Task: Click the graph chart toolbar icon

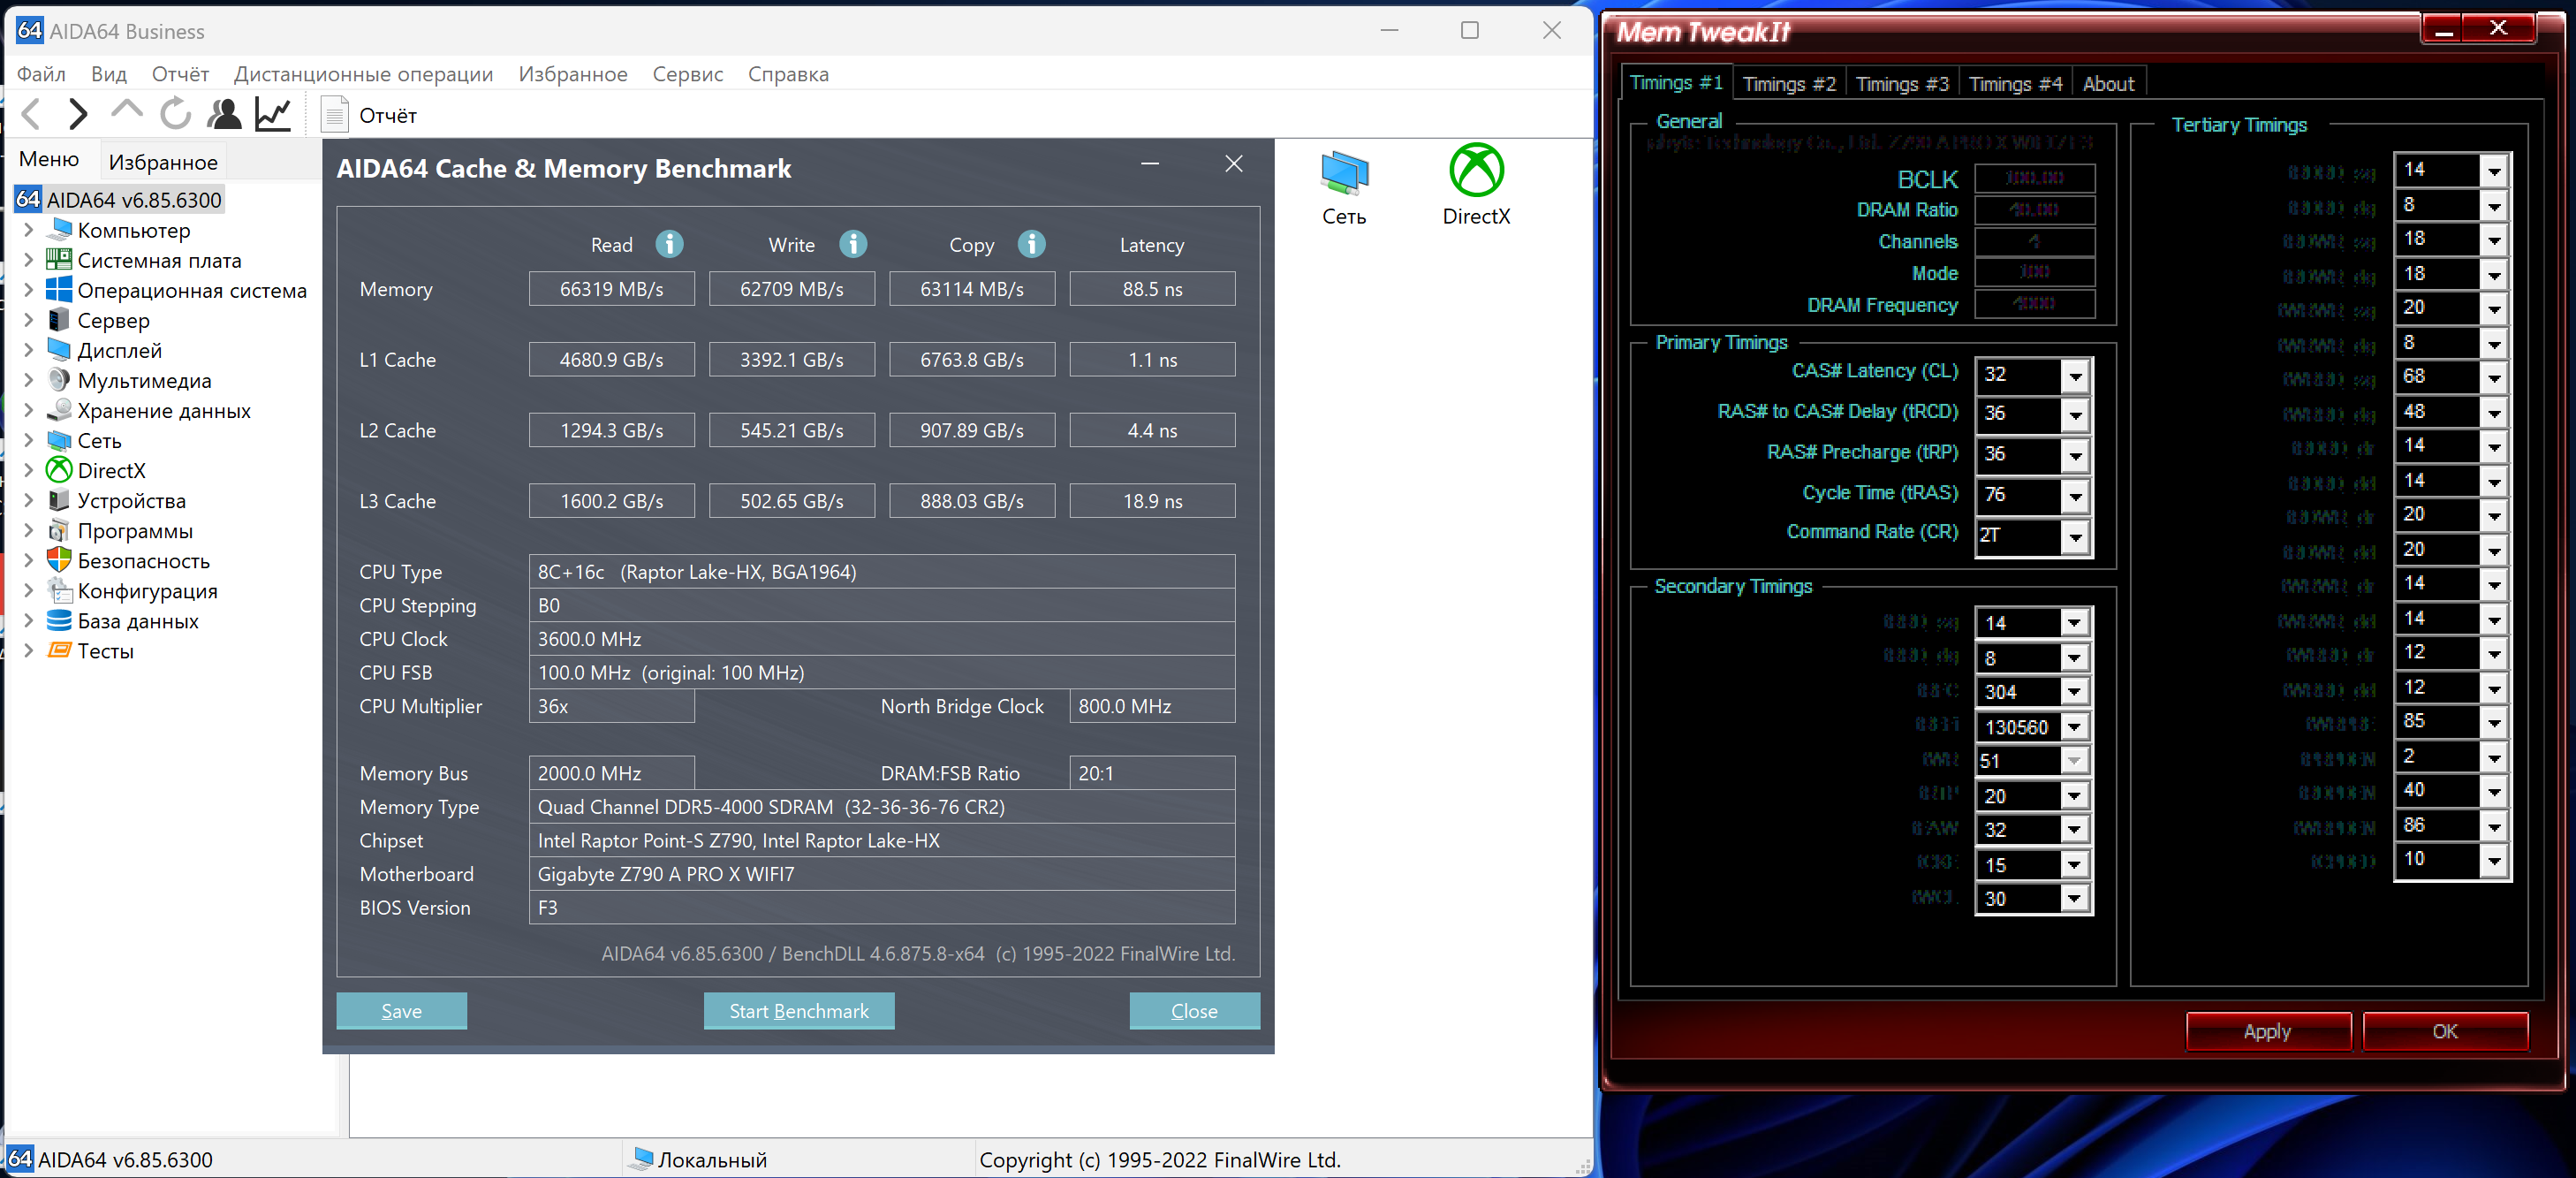Action: tap(272, 115)
